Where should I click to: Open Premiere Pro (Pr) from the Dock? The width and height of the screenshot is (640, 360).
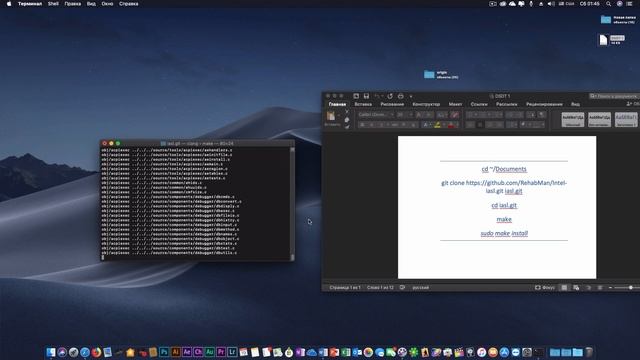coord(221,352)
